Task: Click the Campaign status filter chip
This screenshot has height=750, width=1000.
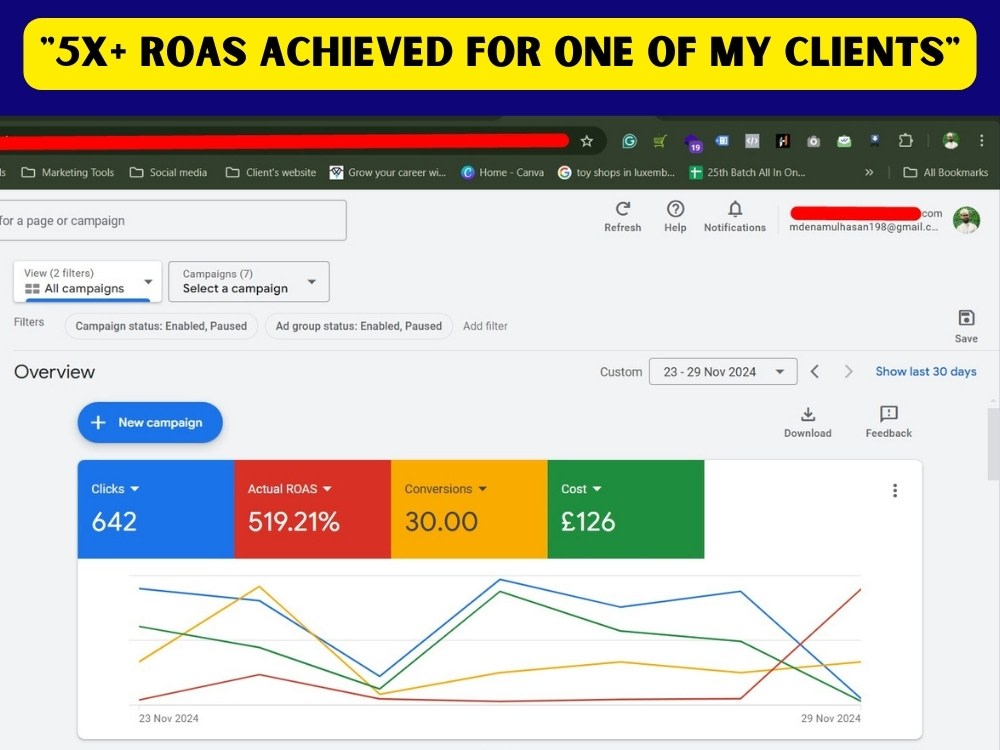Action: [161, 326]
